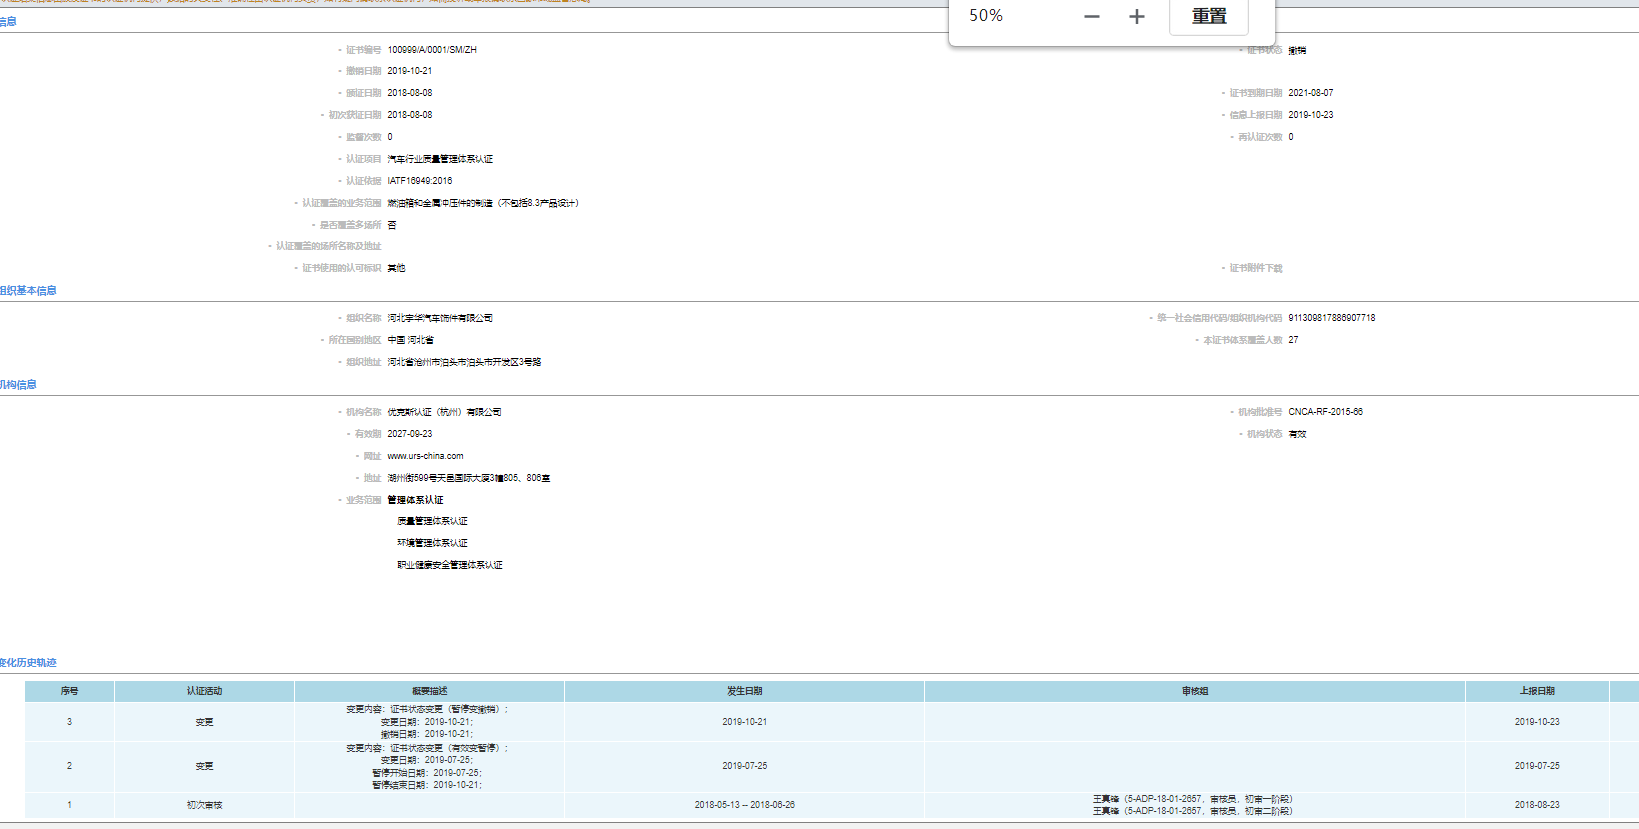Image resolution: width=1639 pixels, height=829 pixels.
Task: Click the region value 中国 河北省
Action: pyautogui.click(x=410, y=340)
